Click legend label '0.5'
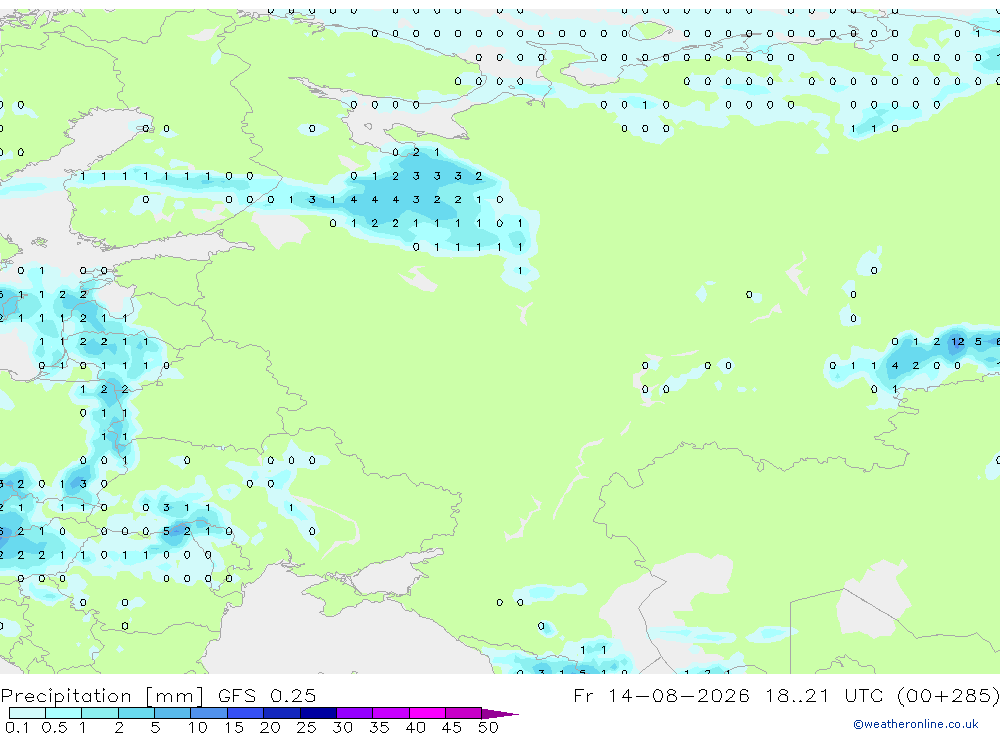Viewport: 1000px width, 733px height. 54,727
